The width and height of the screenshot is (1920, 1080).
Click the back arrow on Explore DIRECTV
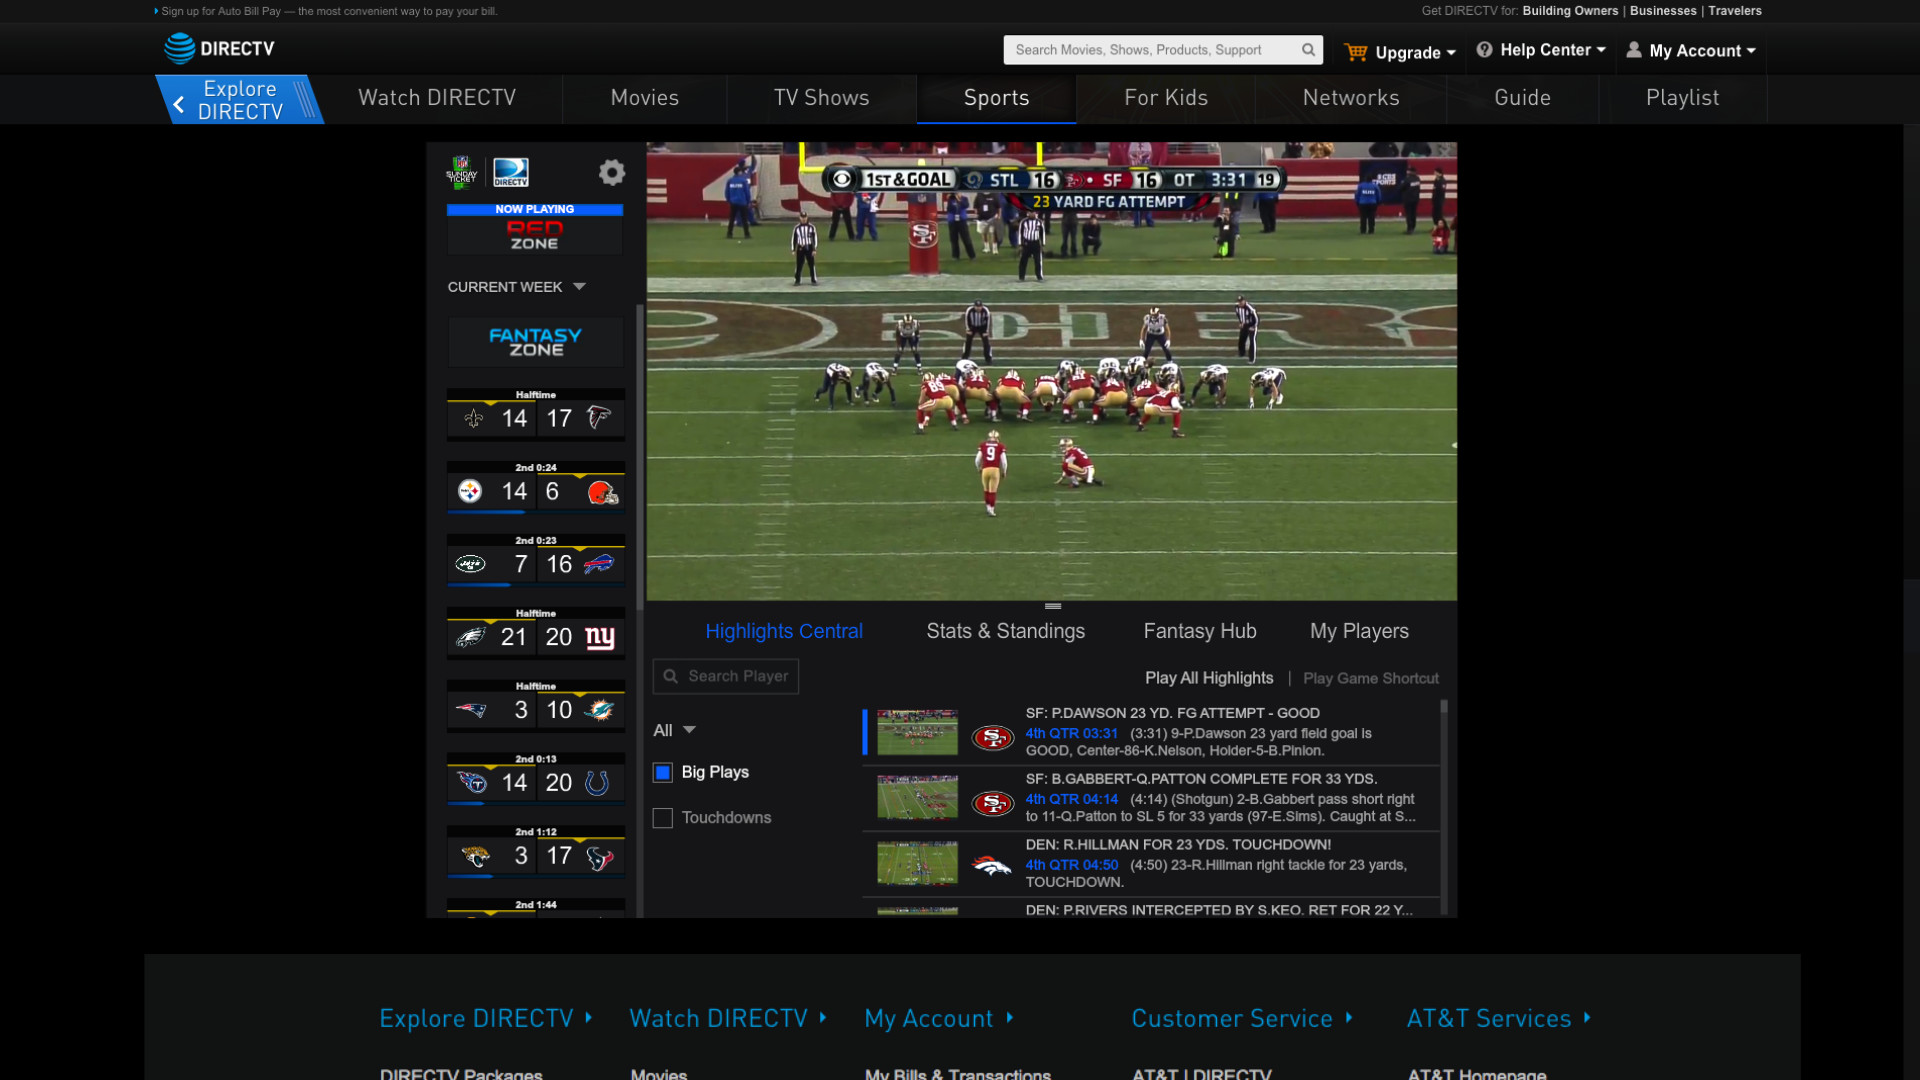179,104
